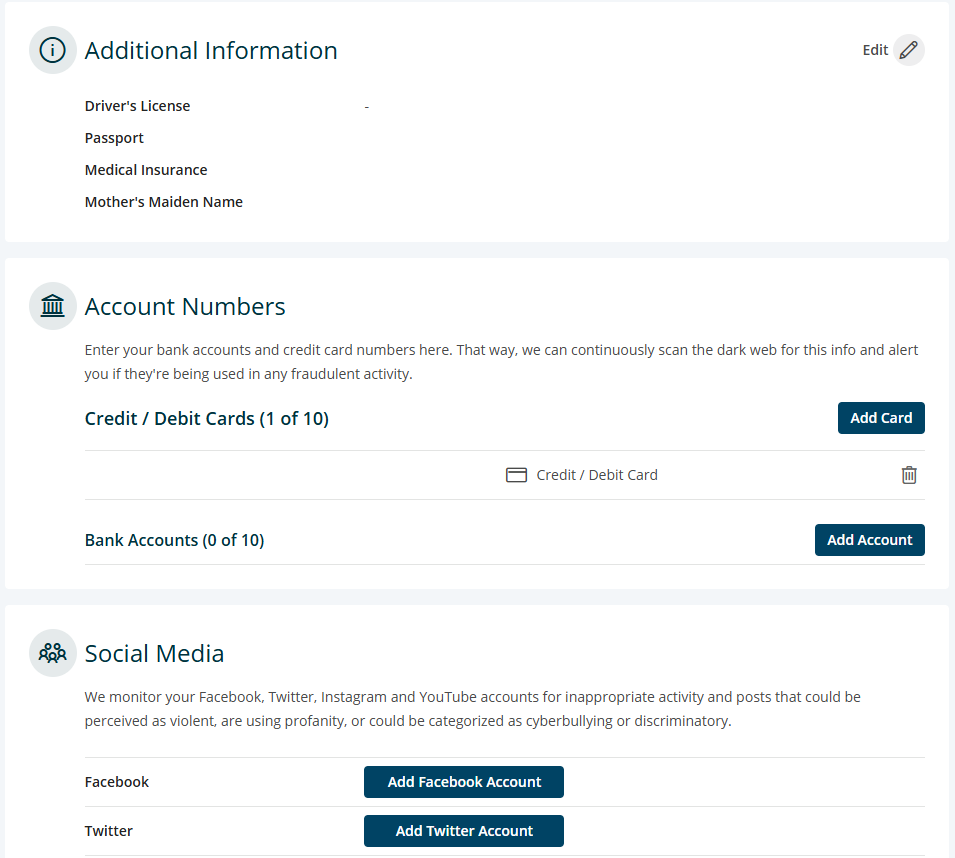
Task: Click the Bank Accounts section heading
Action: (x=174, y=539)
